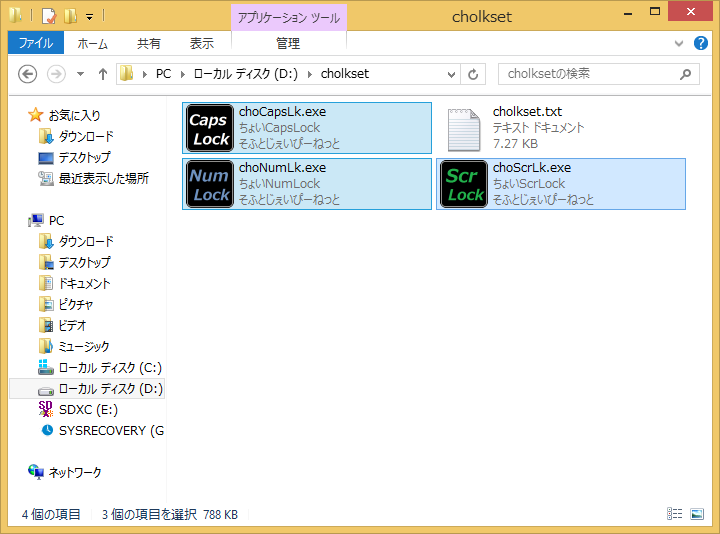Click the 7.27 KB file size text
This screenshot has height=534, width=720.
515,144
